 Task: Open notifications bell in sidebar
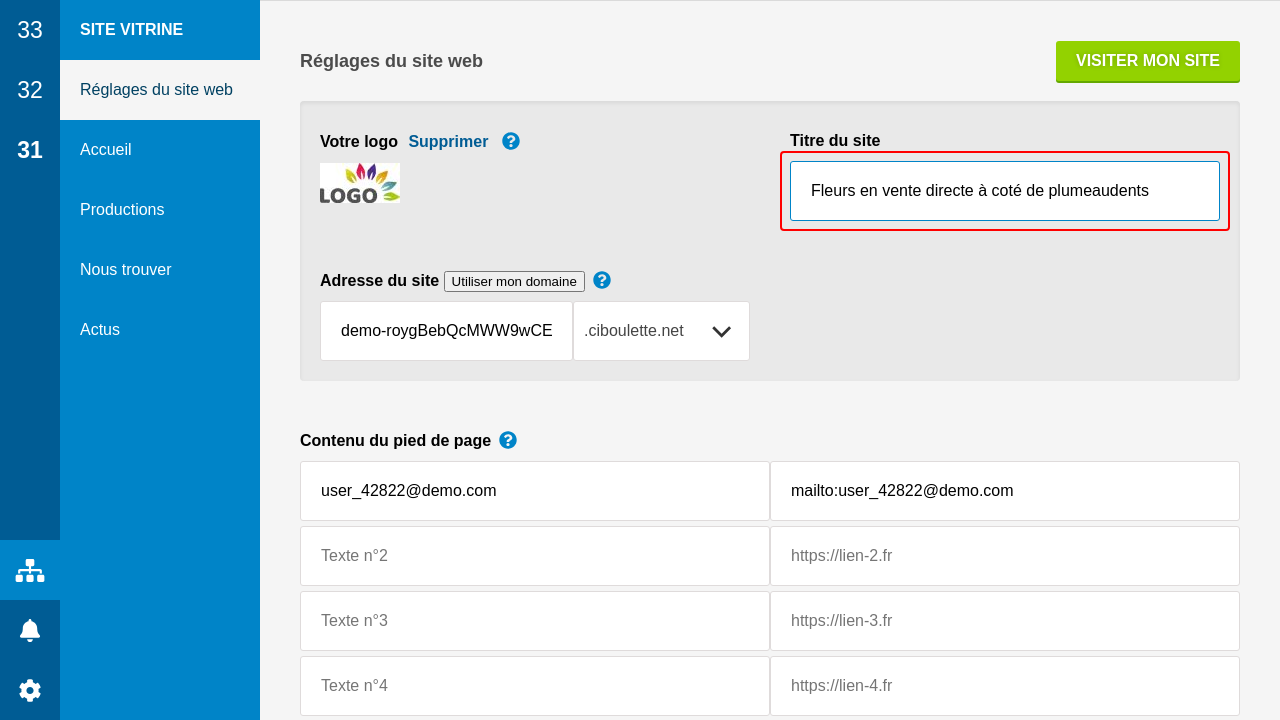tap(30, 630)
